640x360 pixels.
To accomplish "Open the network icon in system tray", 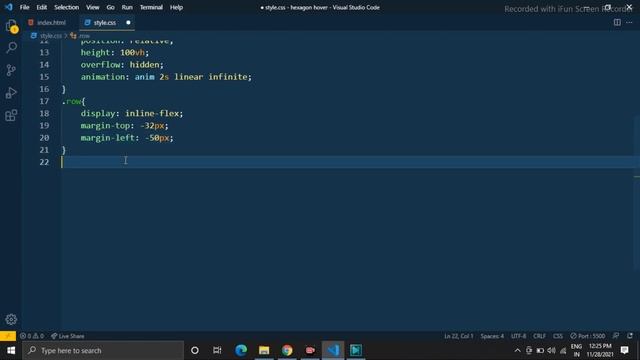I will pyautogui.click(x=563, y=350).
